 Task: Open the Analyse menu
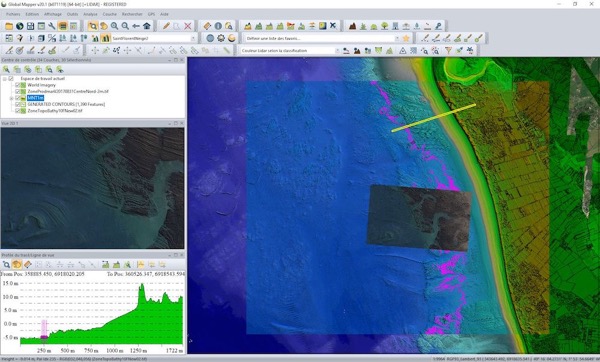click(90, 14)
